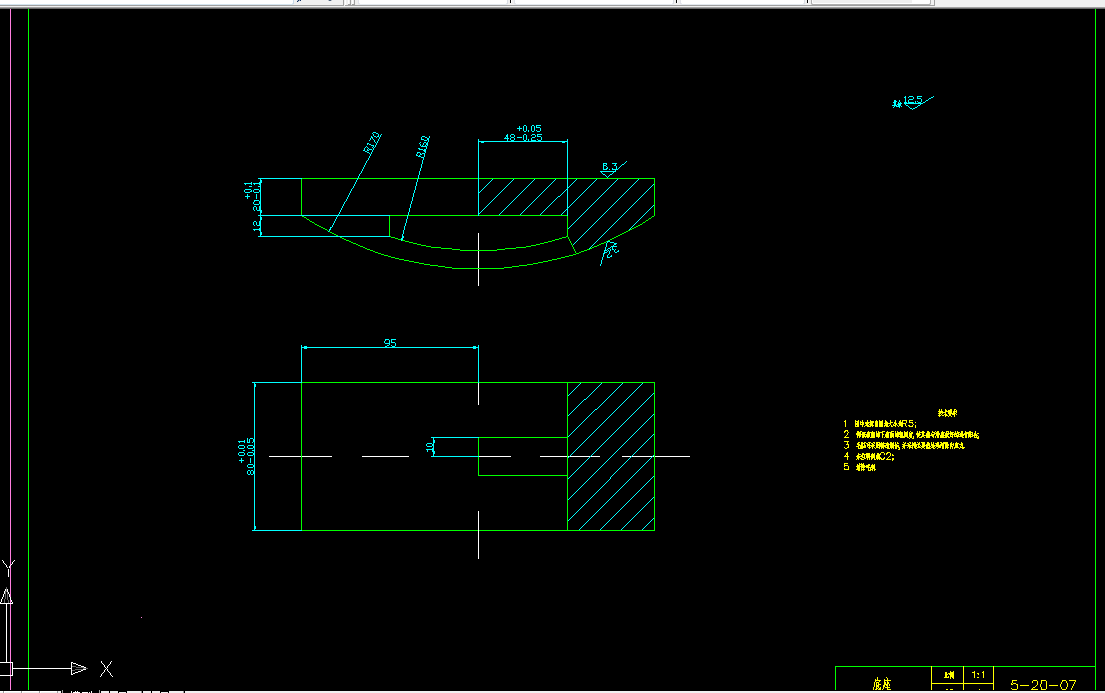
Task: Select technical note 1 mentioning R5
Action: (880, 424)
